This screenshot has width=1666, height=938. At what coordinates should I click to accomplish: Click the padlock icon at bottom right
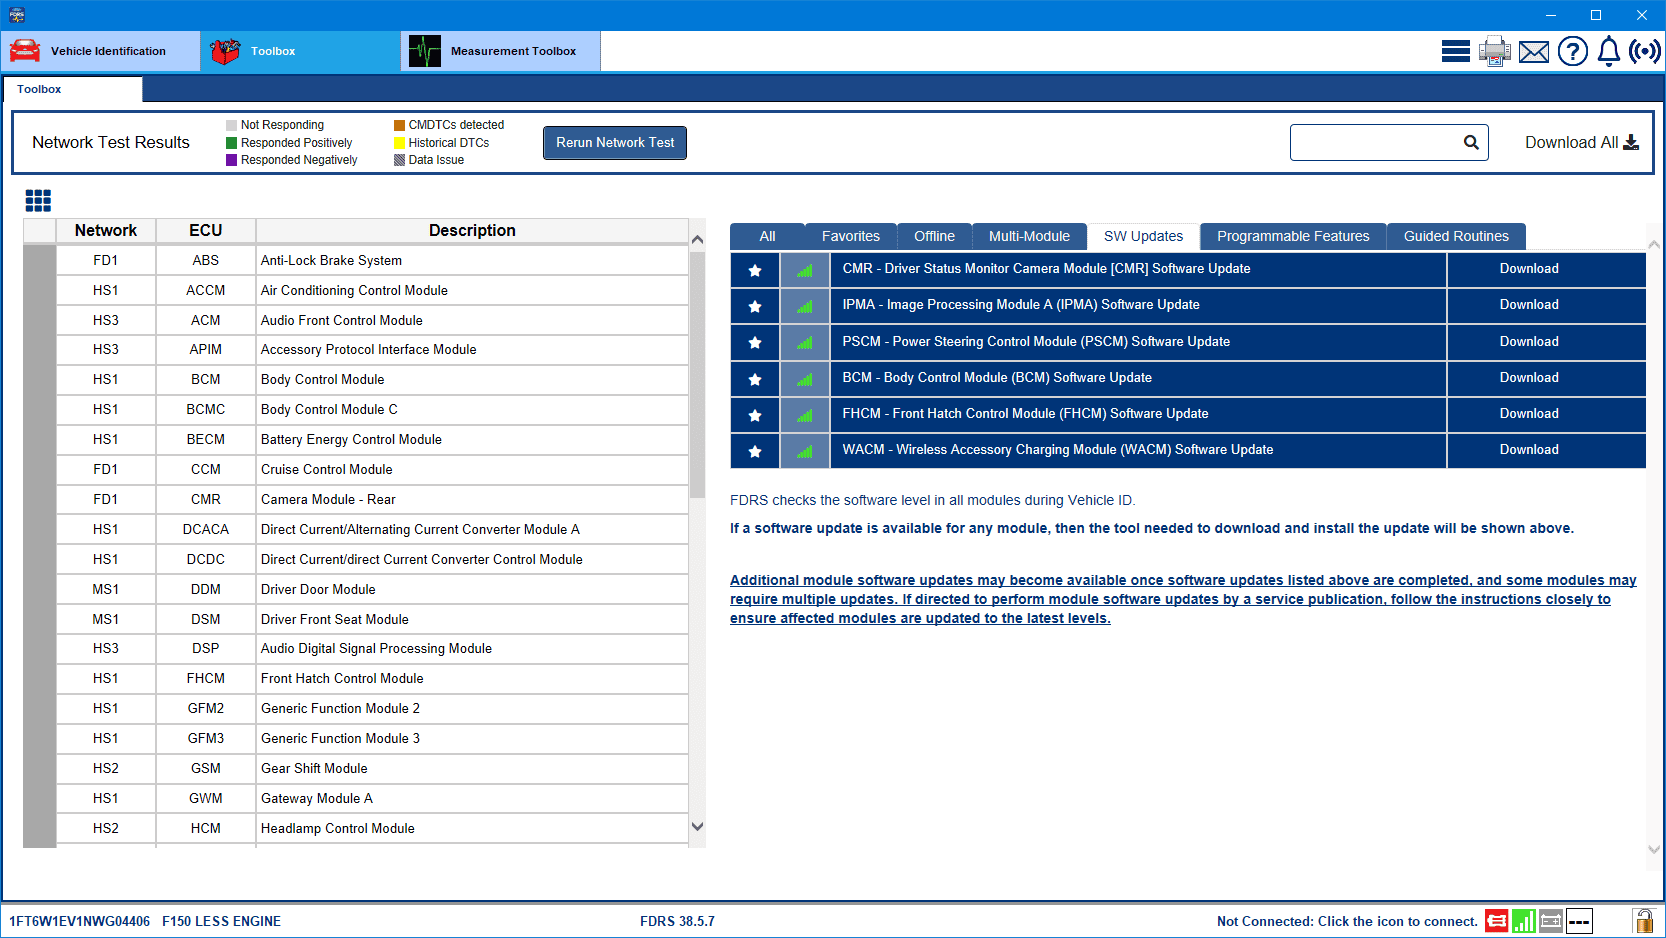tap(1643, 921)
